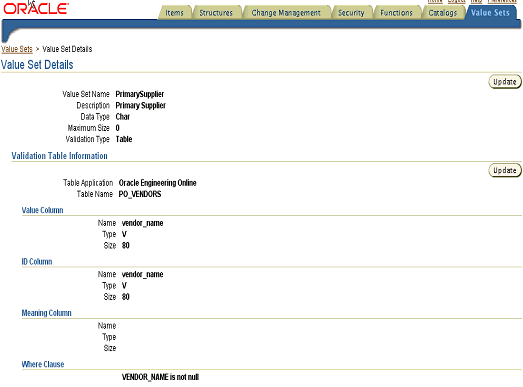The width and height of the screenshot is (523, 387).
Task: Select the VENDOR_NAME is not null clause
Action: click(x=160, y=377)
